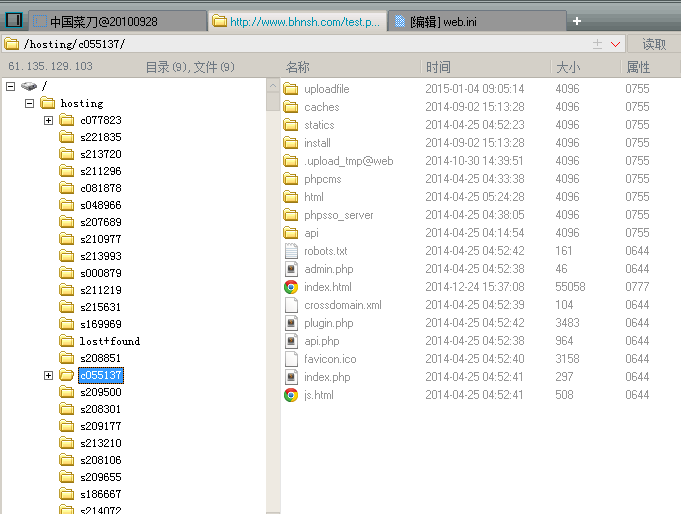
Task: Select folder s213720 in tree
Action: (x=101, y=154)
